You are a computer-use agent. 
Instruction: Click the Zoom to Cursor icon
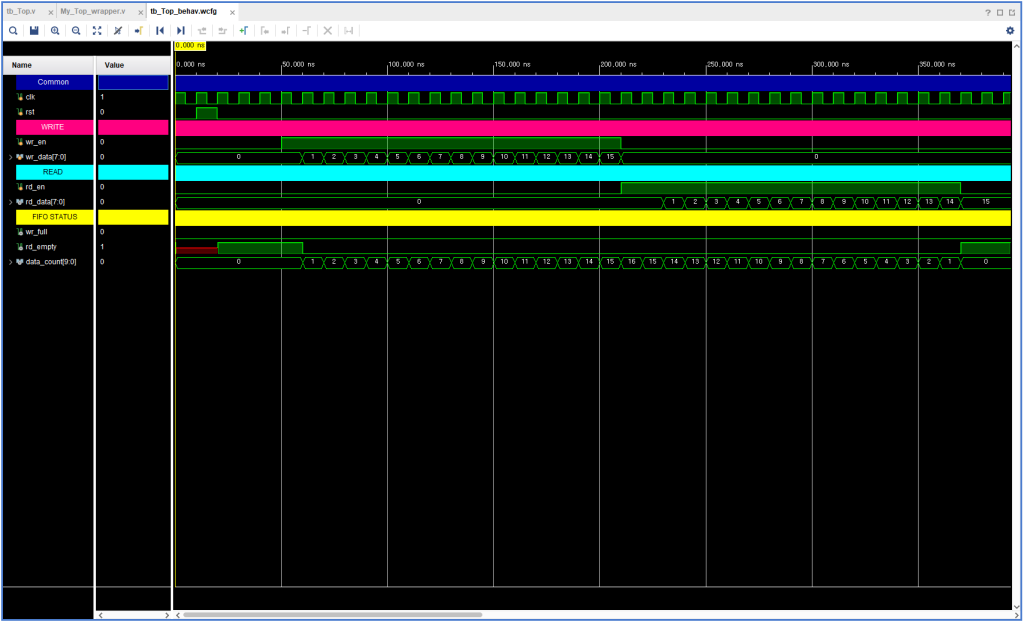[x=118, y=31]
